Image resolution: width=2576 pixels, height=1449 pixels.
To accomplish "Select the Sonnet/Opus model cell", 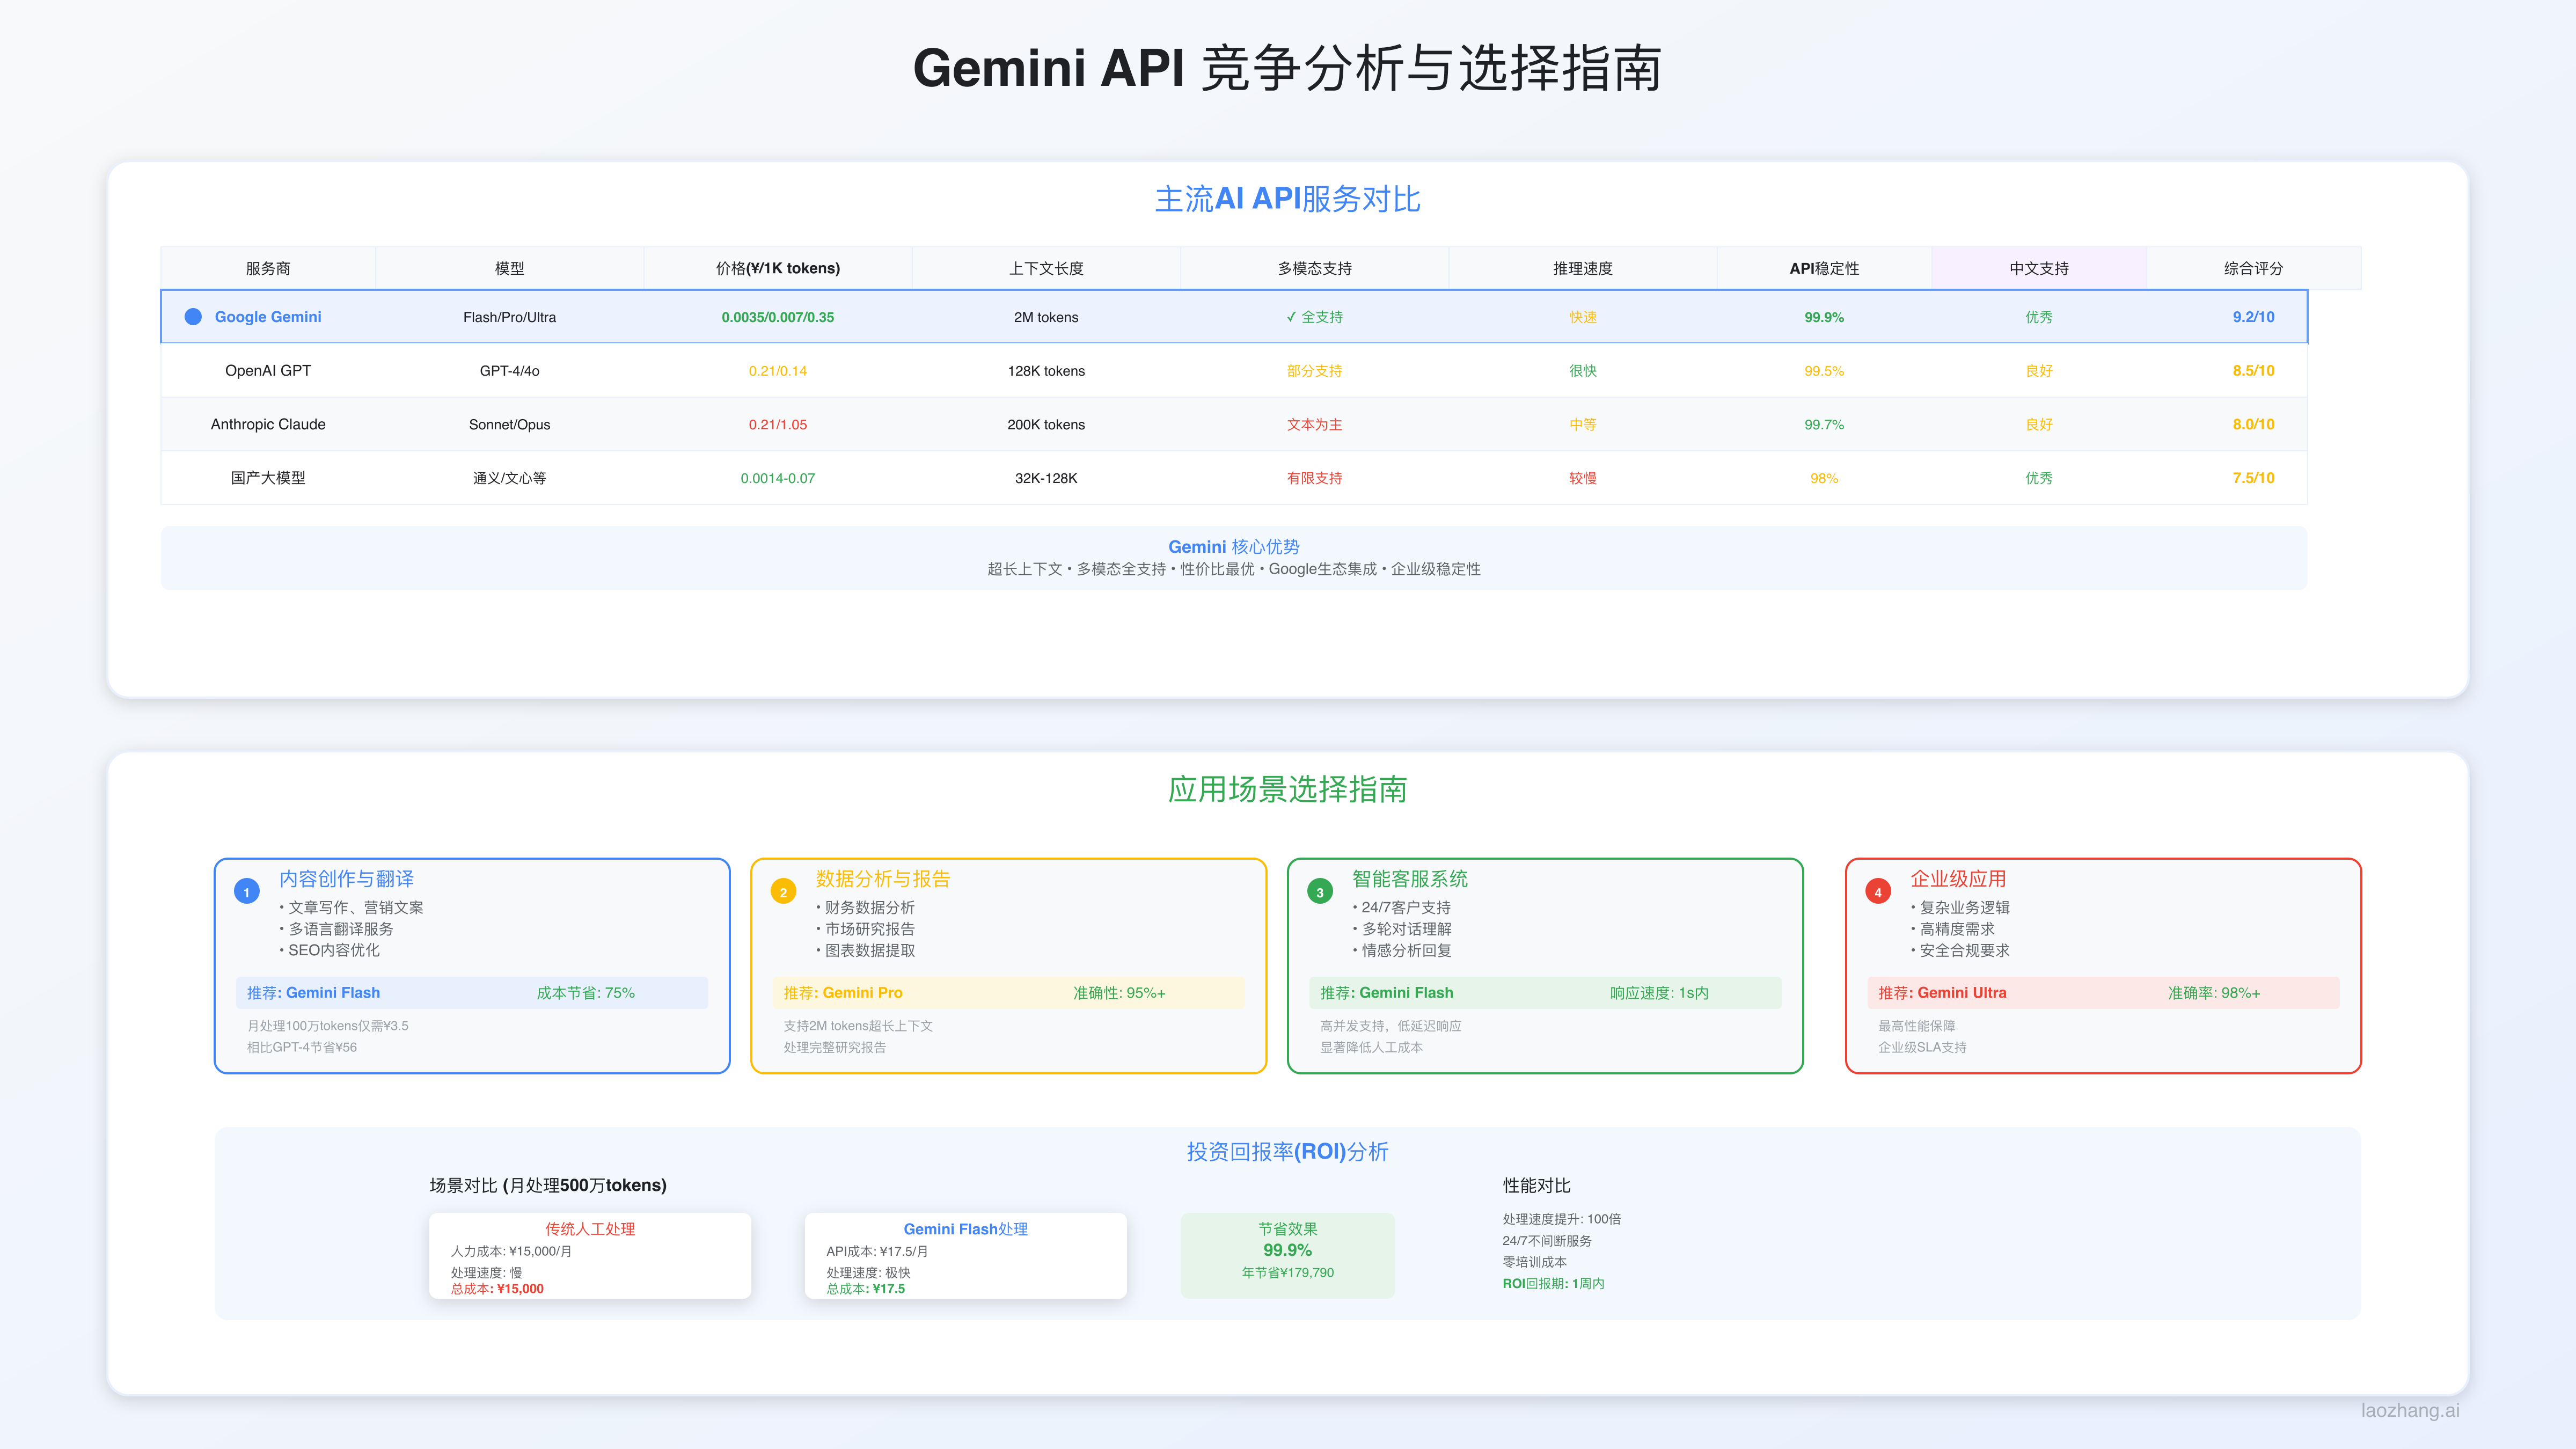I will tap(510, 424).
